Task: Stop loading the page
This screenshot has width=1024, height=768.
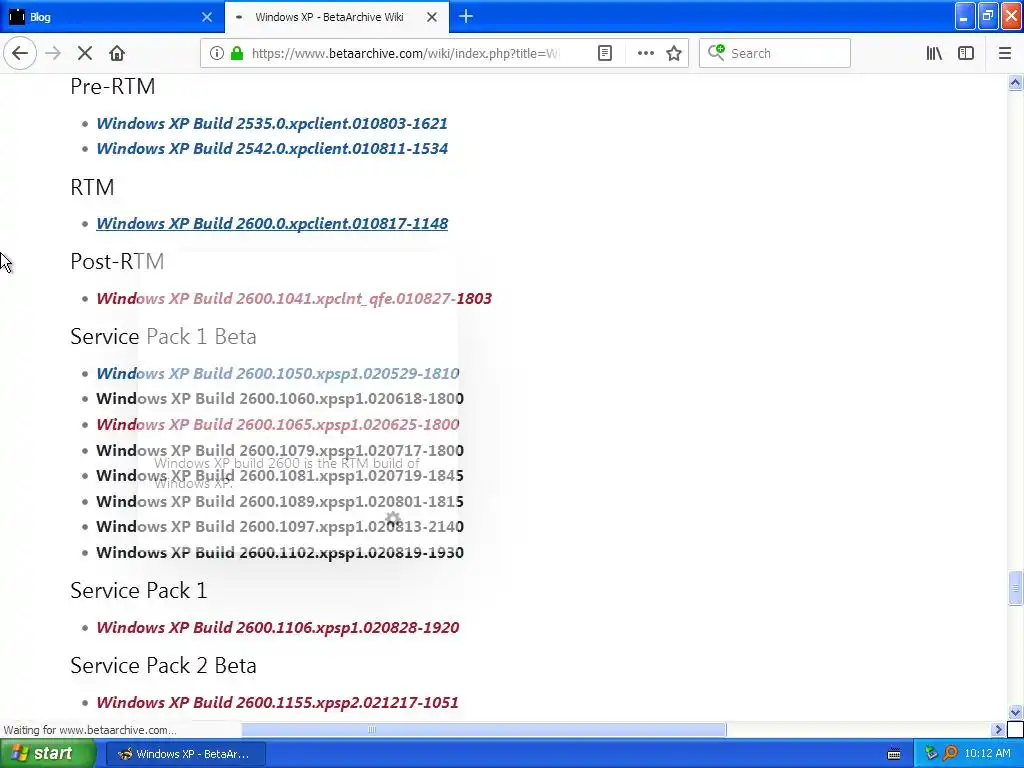Action: [85, 54]
